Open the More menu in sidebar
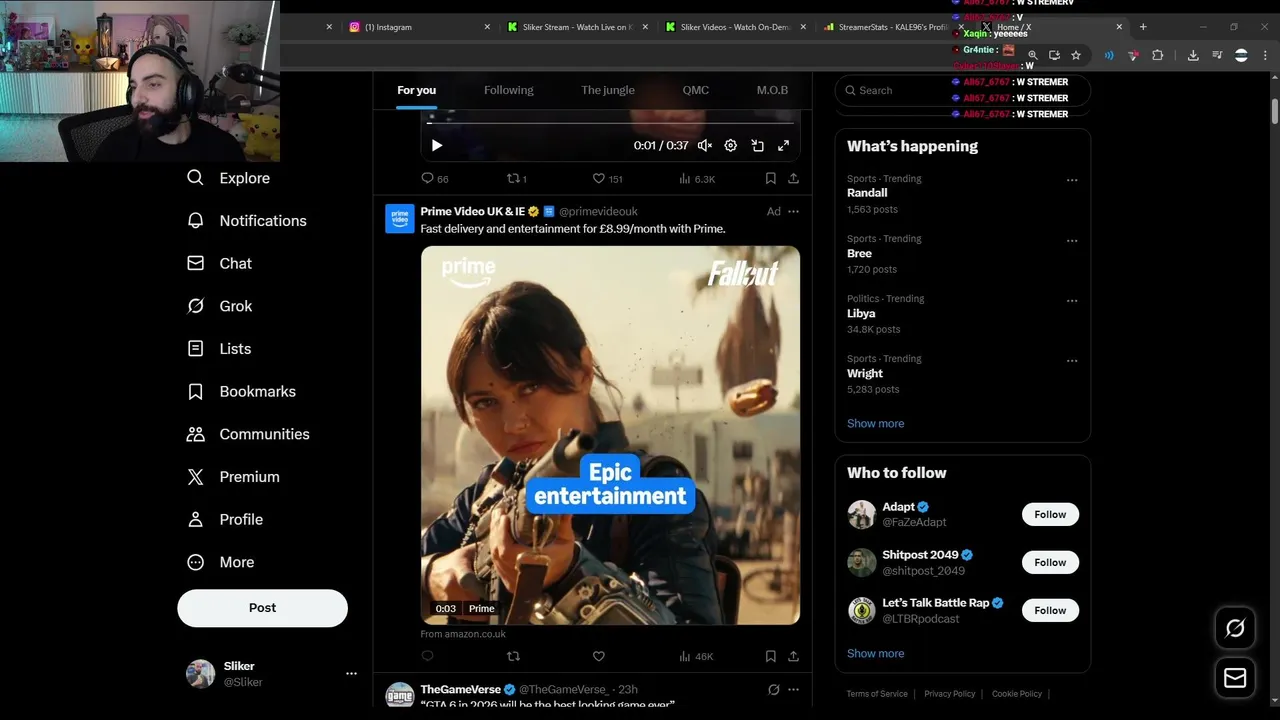The height and width of the screenshot is (720, 1280). coord(220,562)
